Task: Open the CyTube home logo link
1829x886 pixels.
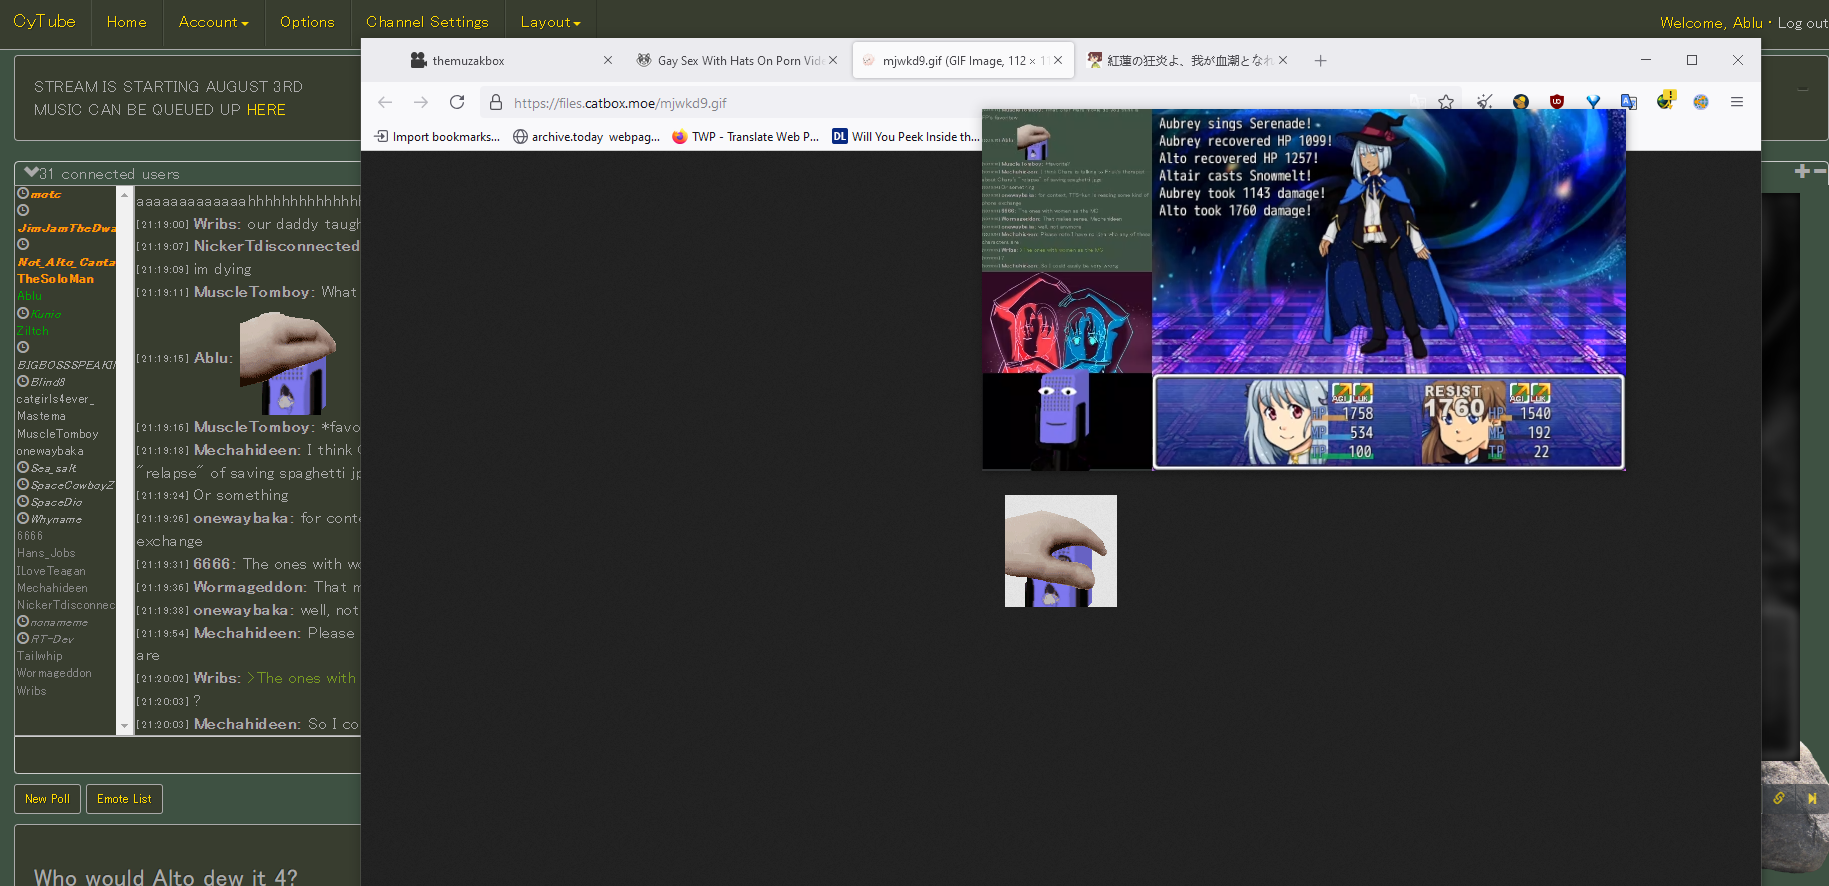Action: tap(44, 21)
